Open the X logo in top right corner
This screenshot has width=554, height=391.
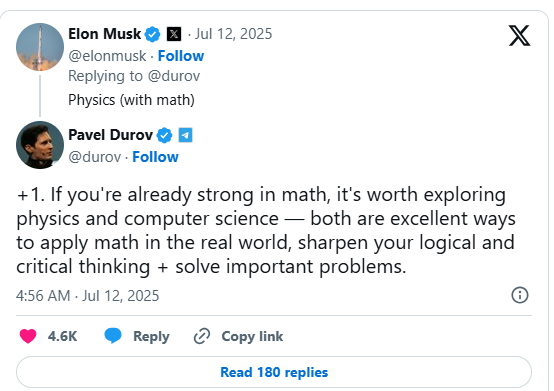tap(519, 35)
